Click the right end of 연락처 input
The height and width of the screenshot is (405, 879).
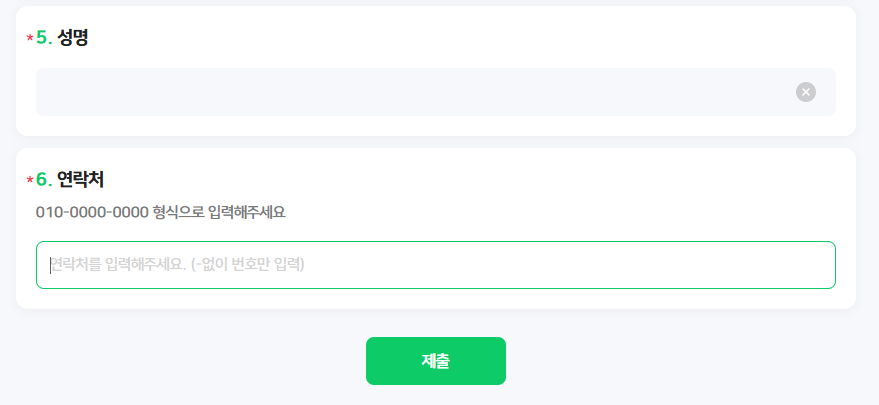[820, 265]
